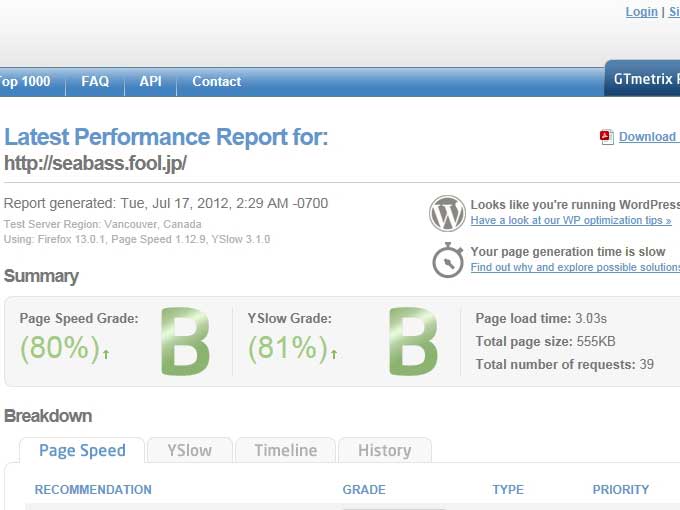Viewport: 680px width, 510px height.
Task: Open the Top 1000 navigation item
Action: (x=24, y=82)
